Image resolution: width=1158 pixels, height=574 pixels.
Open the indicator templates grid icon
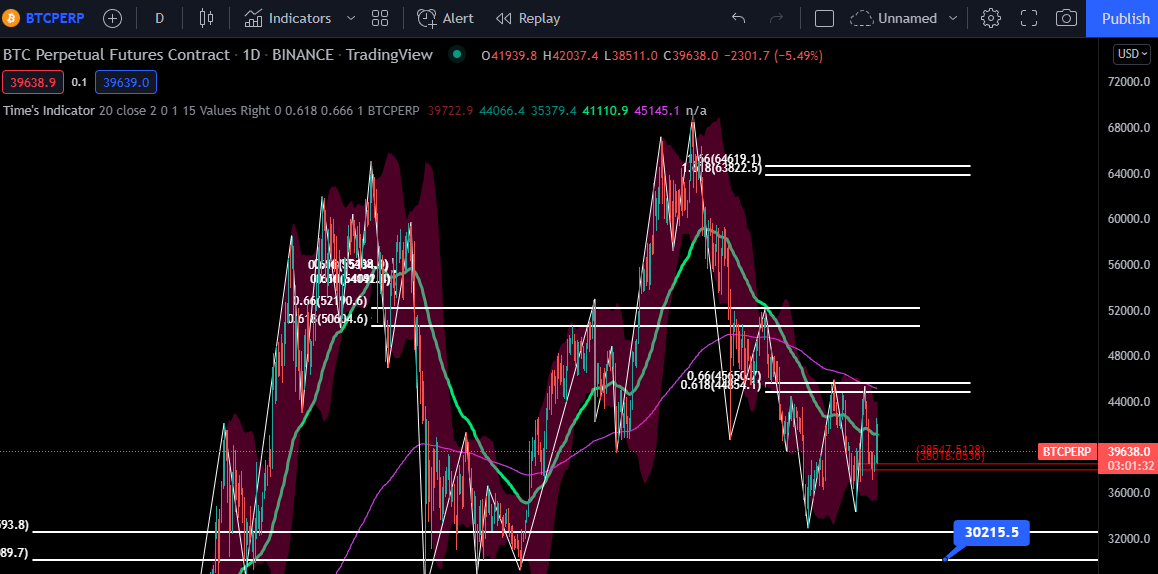[x=380, y=18]
